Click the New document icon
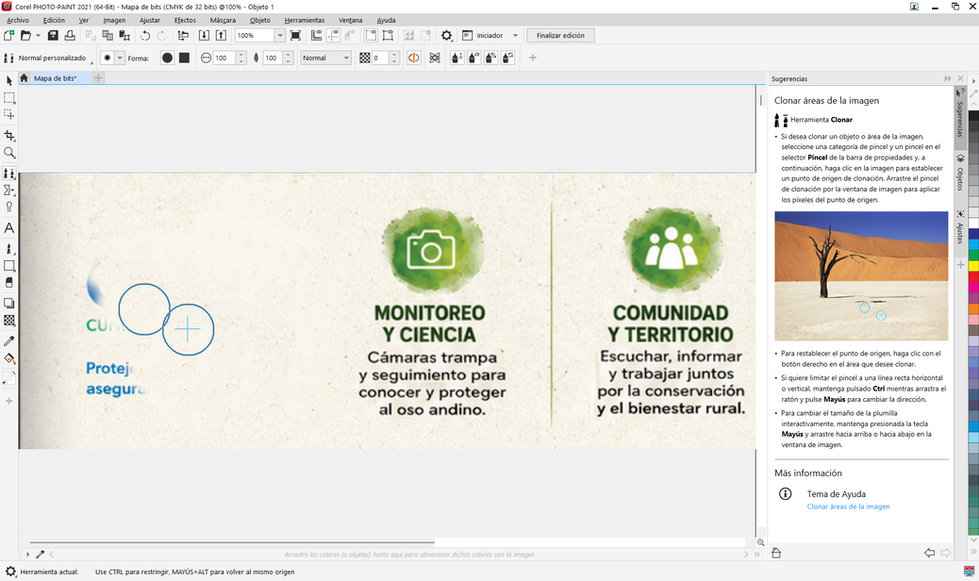979x581 pixels. [x=9, y=36]
